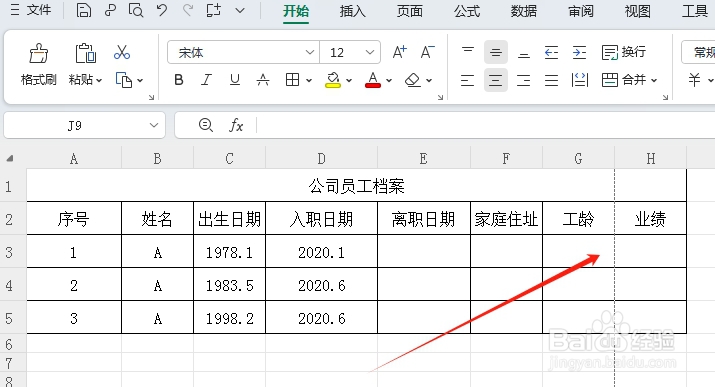Open the 页面 tab
Screen dimensions: 715x387
(409, 11)
